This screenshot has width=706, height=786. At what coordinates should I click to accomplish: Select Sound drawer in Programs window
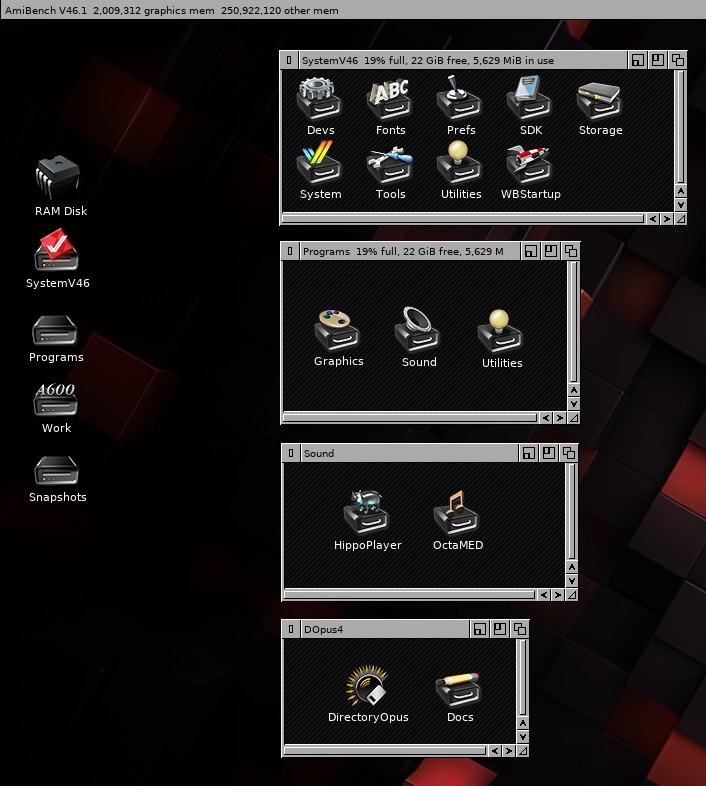pyautogui.click(x=418, y=329)
